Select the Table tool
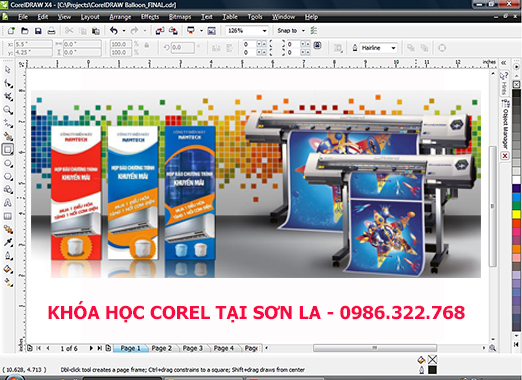The width and height of the screenshot is (522, 380). (8, 216)
